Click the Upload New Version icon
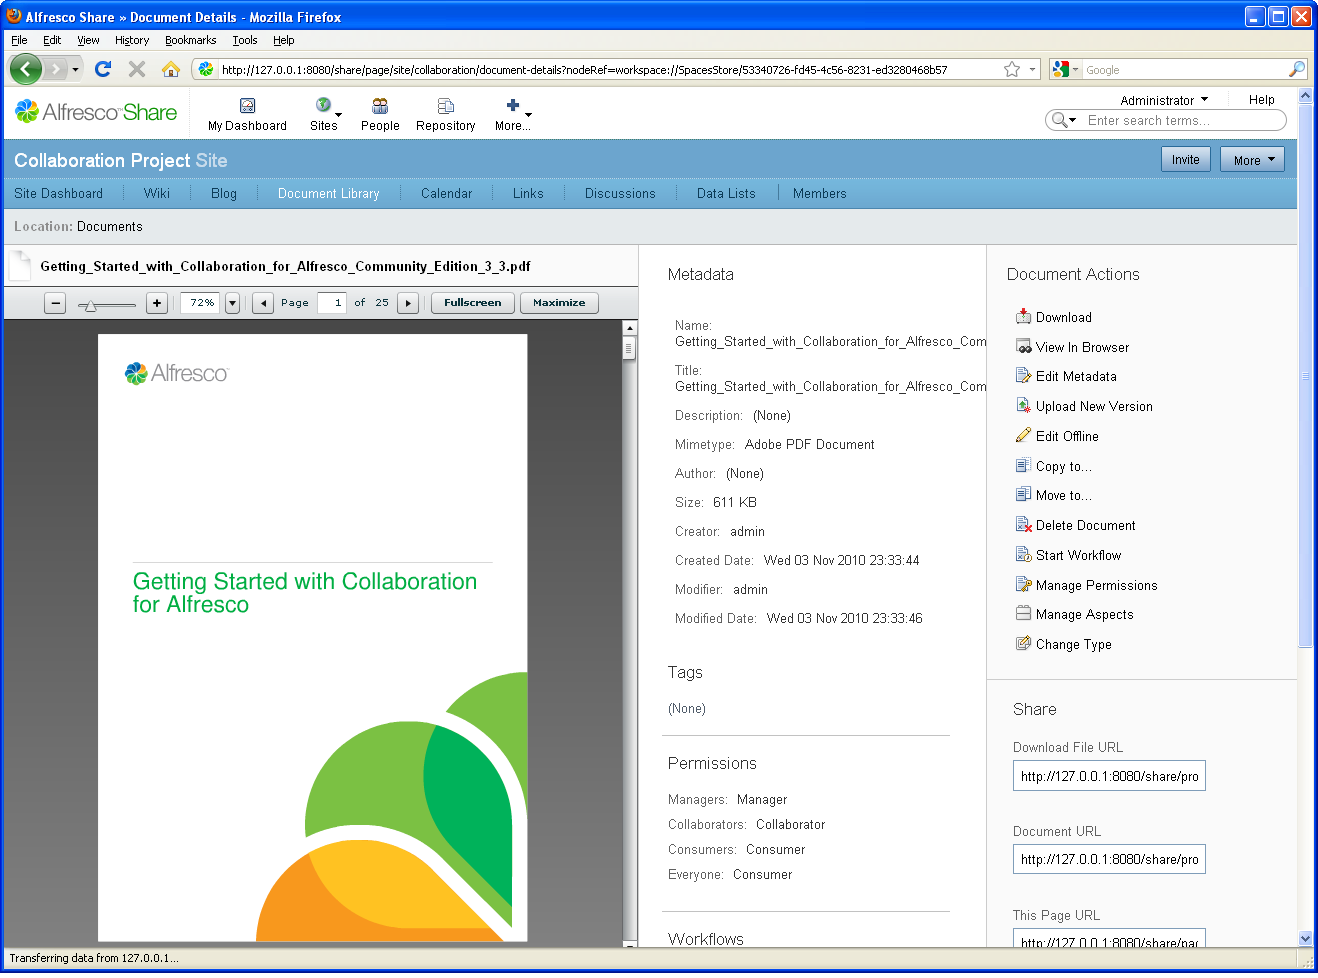 (x=1023, y=406)
